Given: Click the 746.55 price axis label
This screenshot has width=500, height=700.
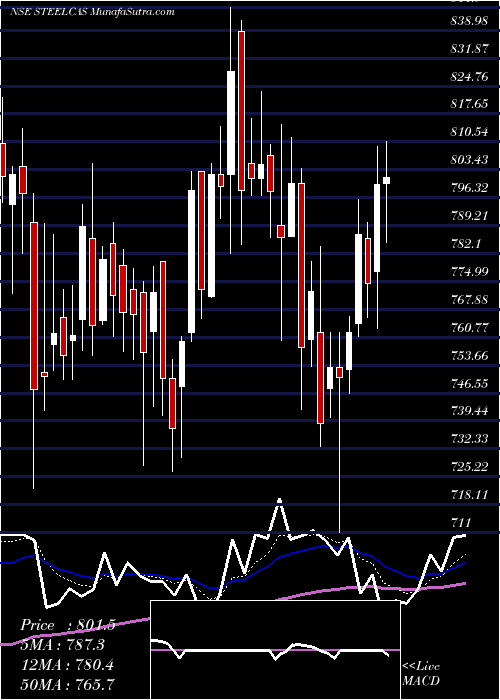Looking at the screenshot, I should (469, 383).
